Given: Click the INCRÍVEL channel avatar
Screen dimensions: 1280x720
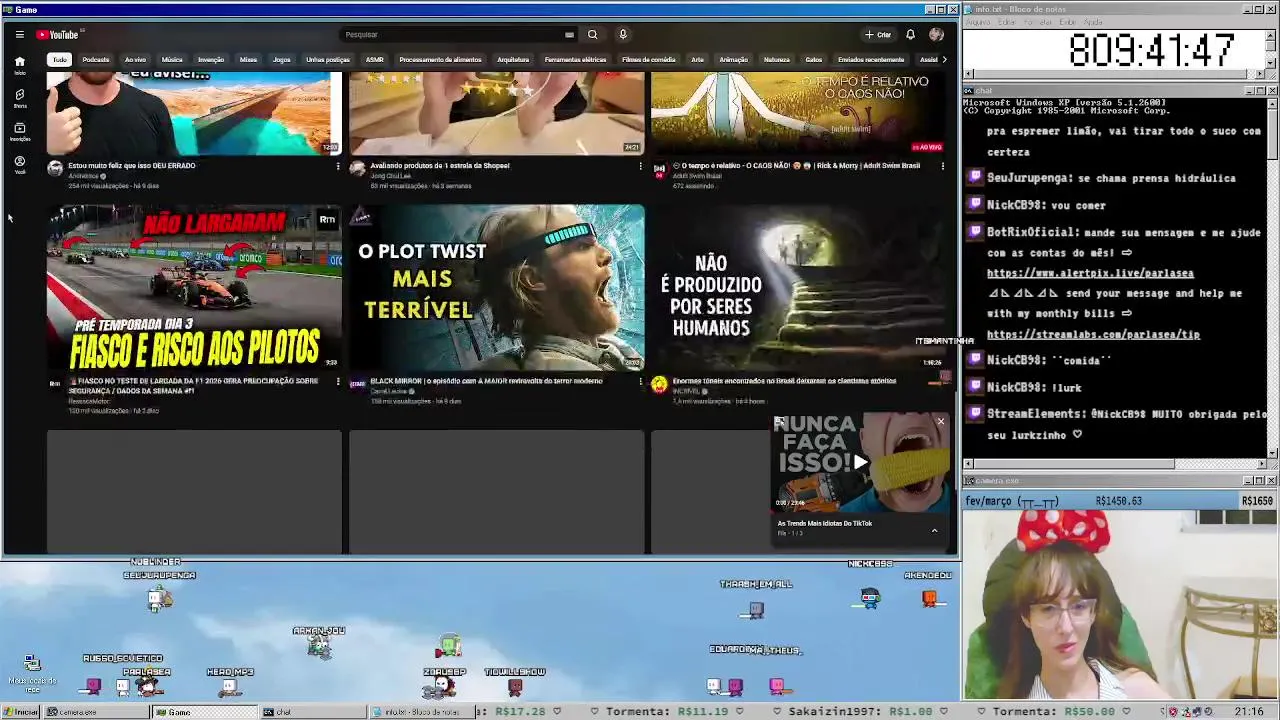Looking at the screenshot, I should point(659,384).
